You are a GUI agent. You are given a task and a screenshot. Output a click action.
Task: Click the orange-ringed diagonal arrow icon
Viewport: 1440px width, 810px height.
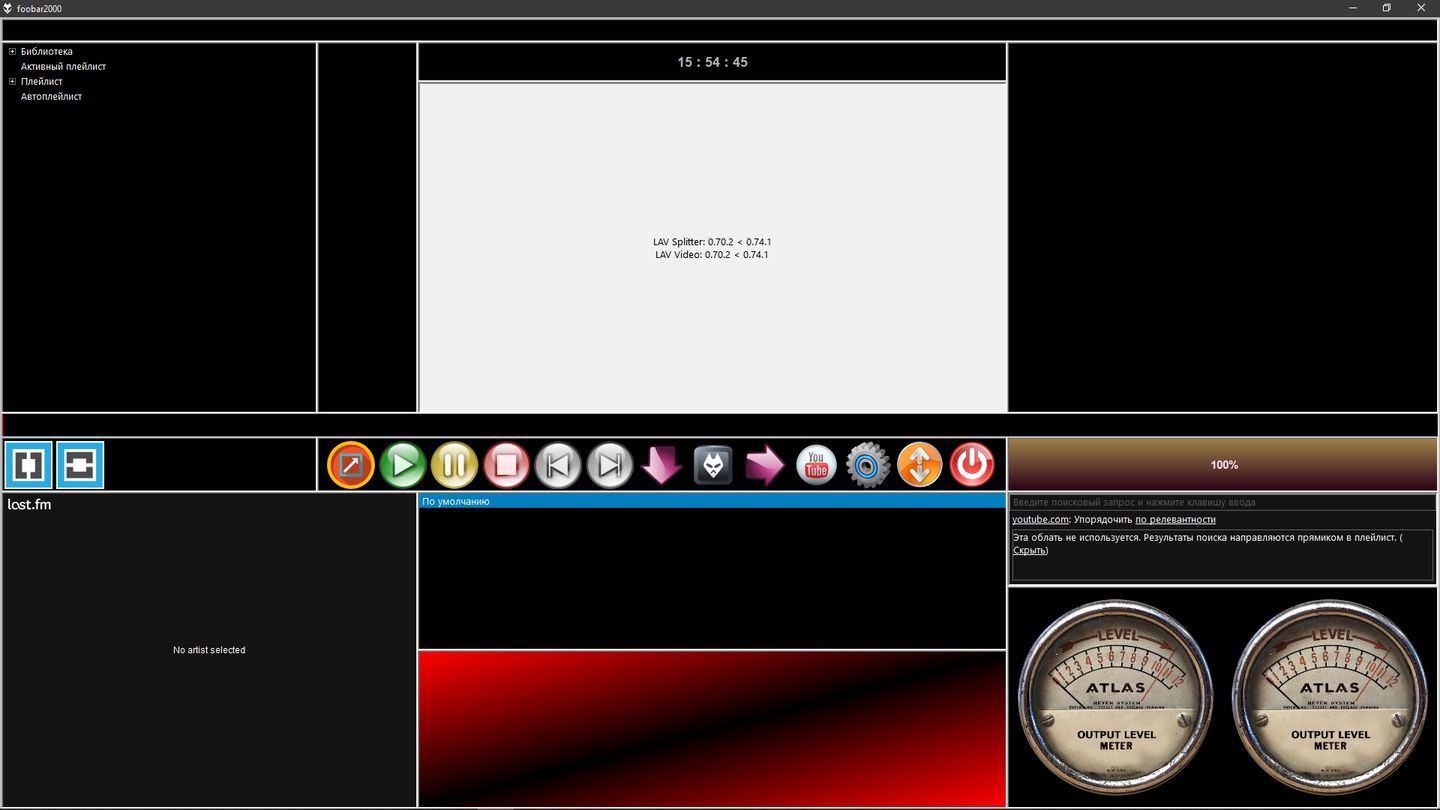pyautogui.click(x=351, y=465)
